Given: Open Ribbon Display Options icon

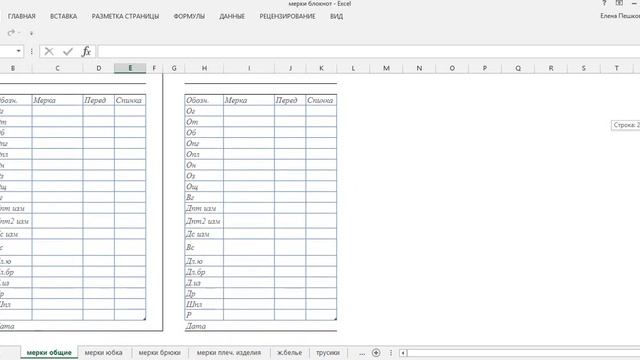Looking at the screenshot, I should point(619,3).
